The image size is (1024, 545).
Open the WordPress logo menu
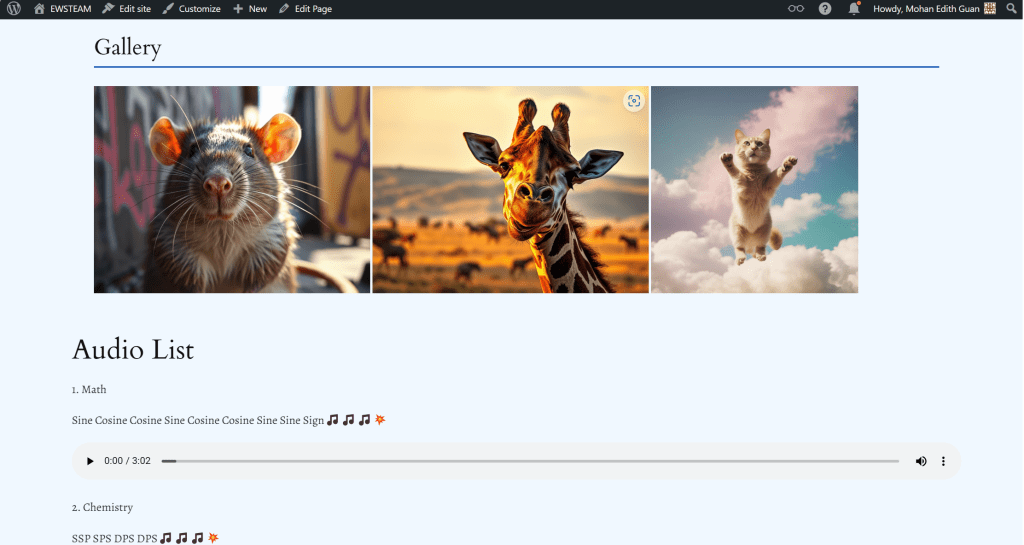14,9
